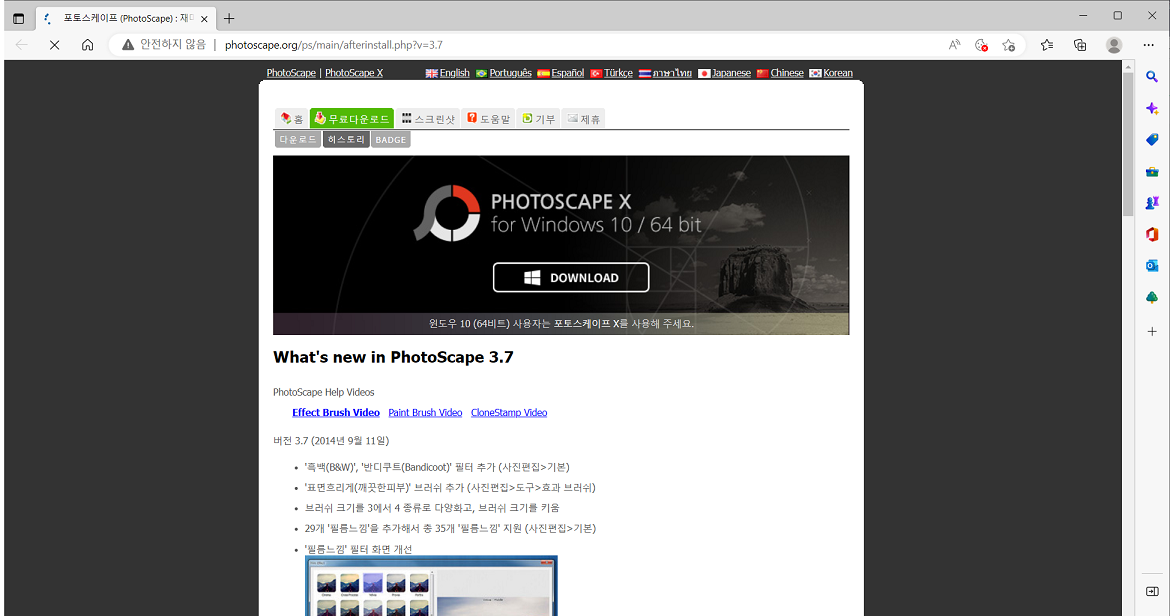The height and width of the screenshot is (616, 1170).
Task: Stop loading the page
Action: 54,45
